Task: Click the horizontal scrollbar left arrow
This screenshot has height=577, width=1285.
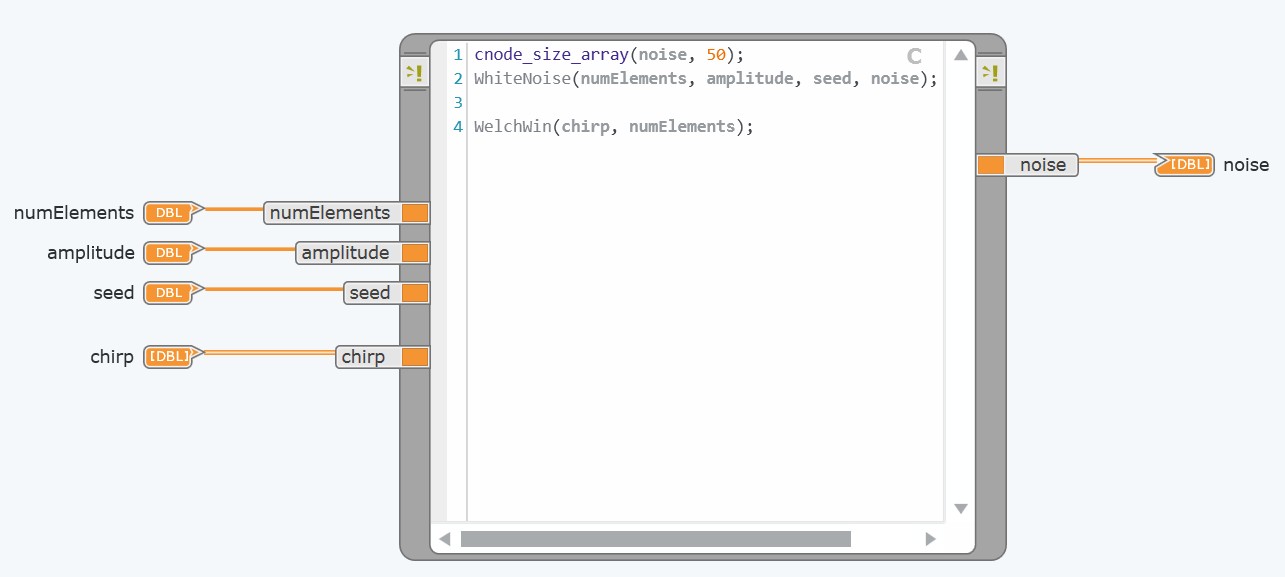Action: (444, 539)
